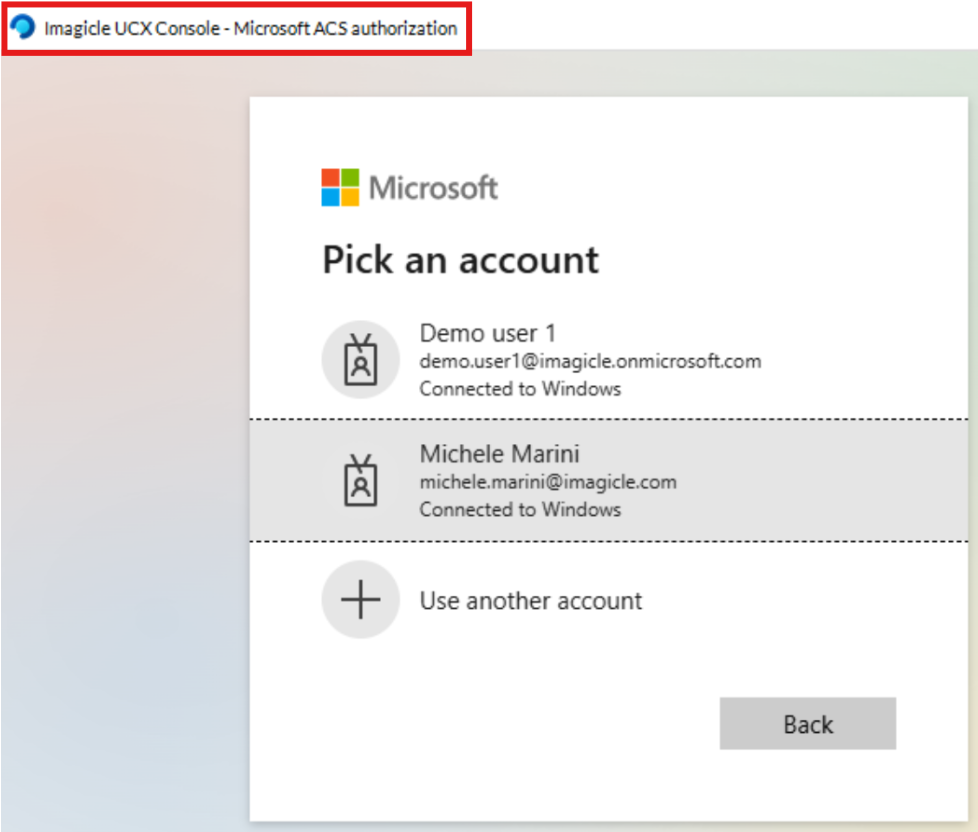Click the Microsoft wordmark text
Viewport: 978px width, 832px height.
[x=433, y=187]
